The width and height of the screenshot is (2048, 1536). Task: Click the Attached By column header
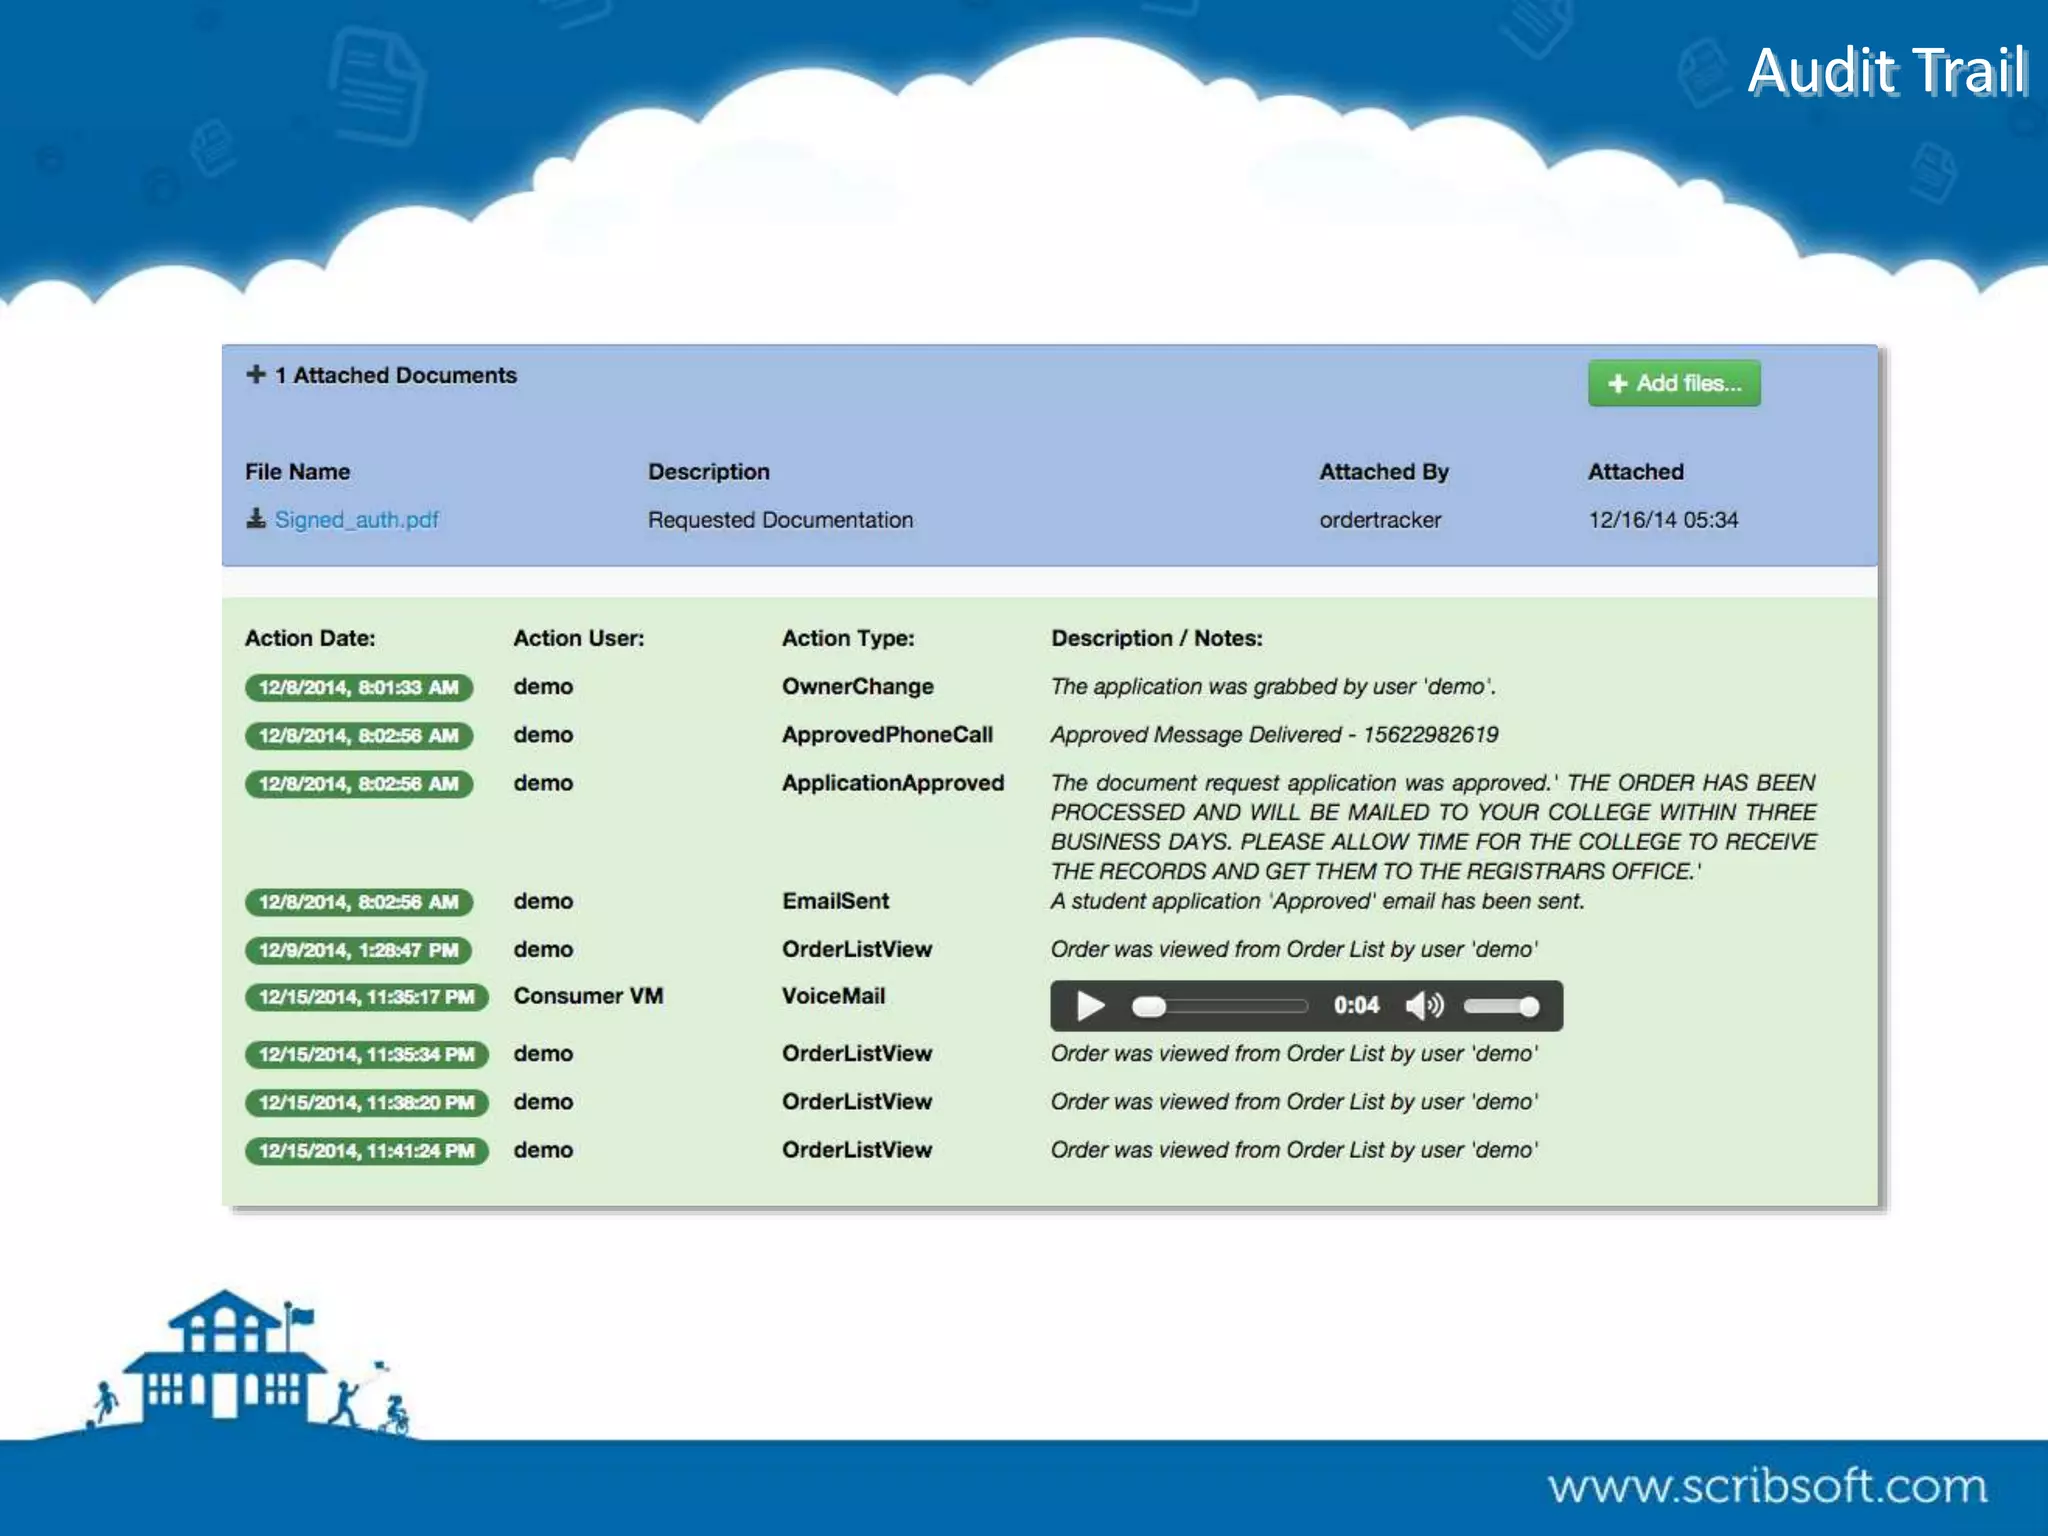(x=1383, y=472)
